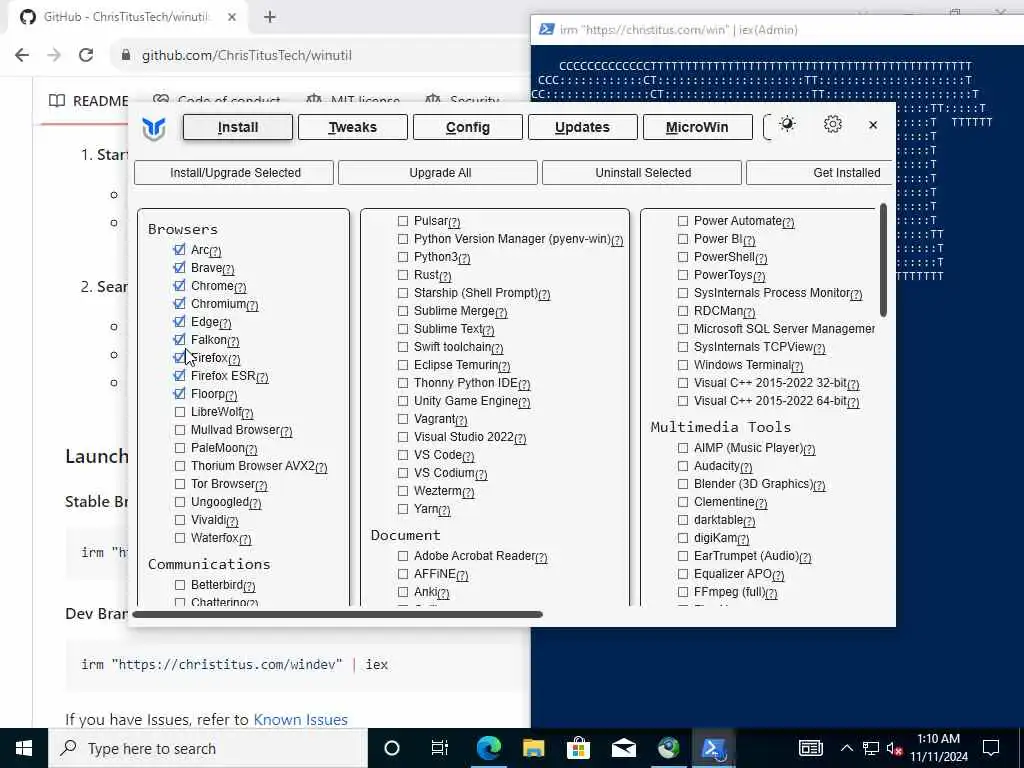Switch to the Tweaks tab
This screenshot has height=768, width=1024.
[x=353, y=127]
